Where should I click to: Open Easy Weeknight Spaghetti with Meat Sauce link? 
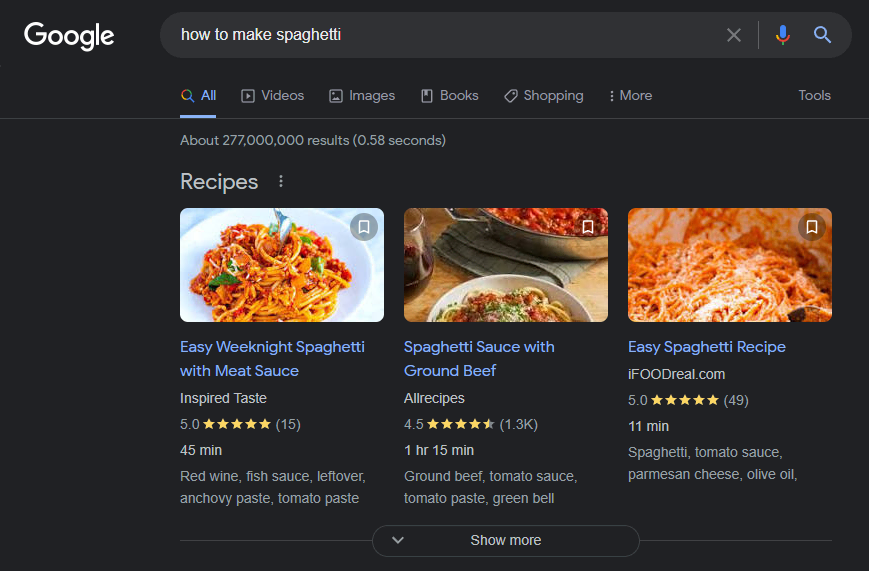coord(272,359)
